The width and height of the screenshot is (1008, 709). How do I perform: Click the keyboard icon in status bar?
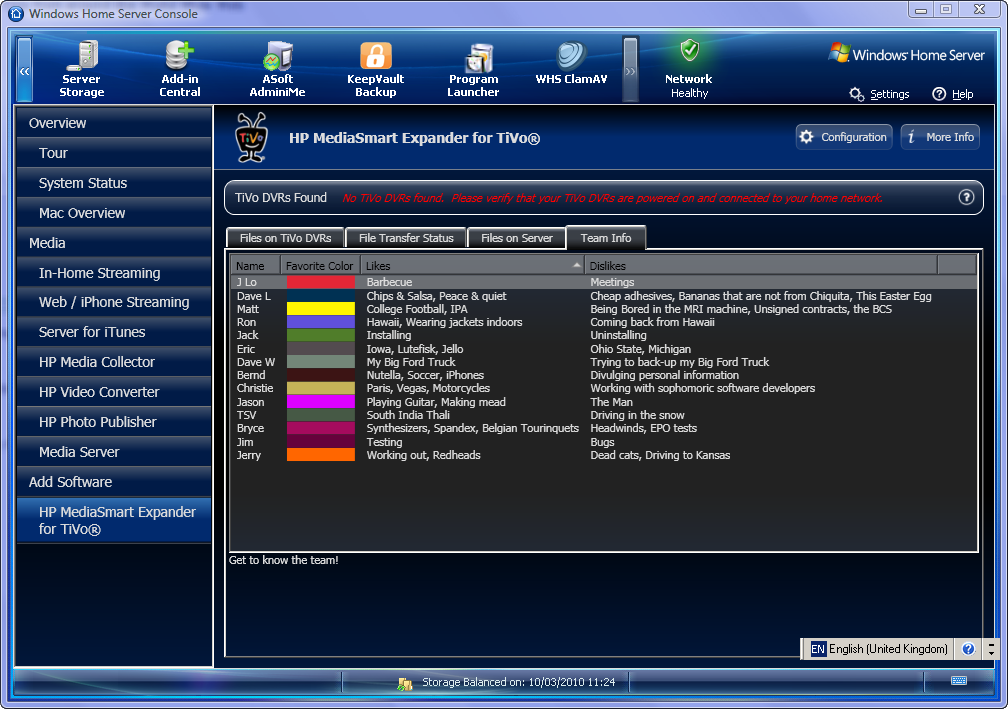point(958,681)
